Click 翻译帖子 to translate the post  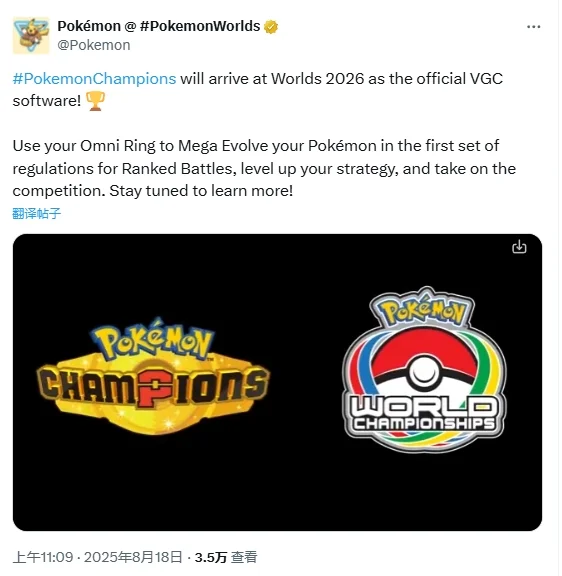click(36, 213)
